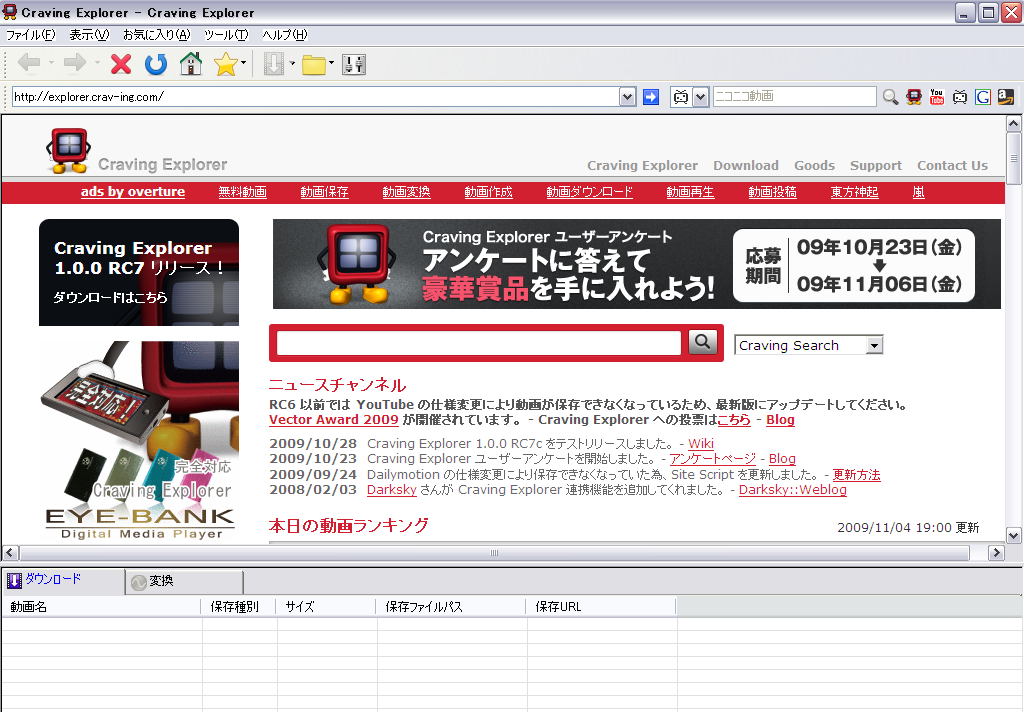
Task: Select the ダウンロード tab
Action: (x=63, y=580)
